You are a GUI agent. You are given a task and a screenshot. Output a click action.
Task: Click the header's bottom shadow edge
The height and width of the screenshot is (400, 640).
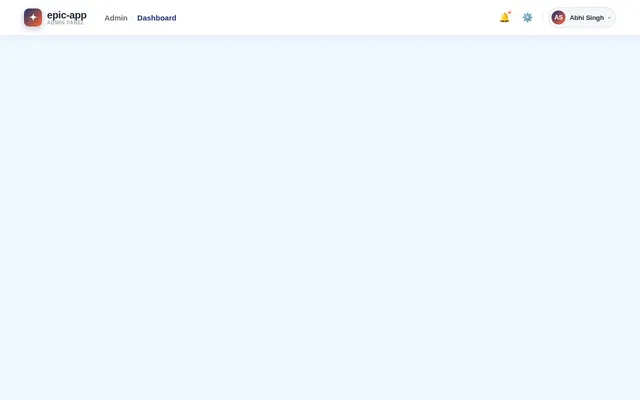(320, 35)
